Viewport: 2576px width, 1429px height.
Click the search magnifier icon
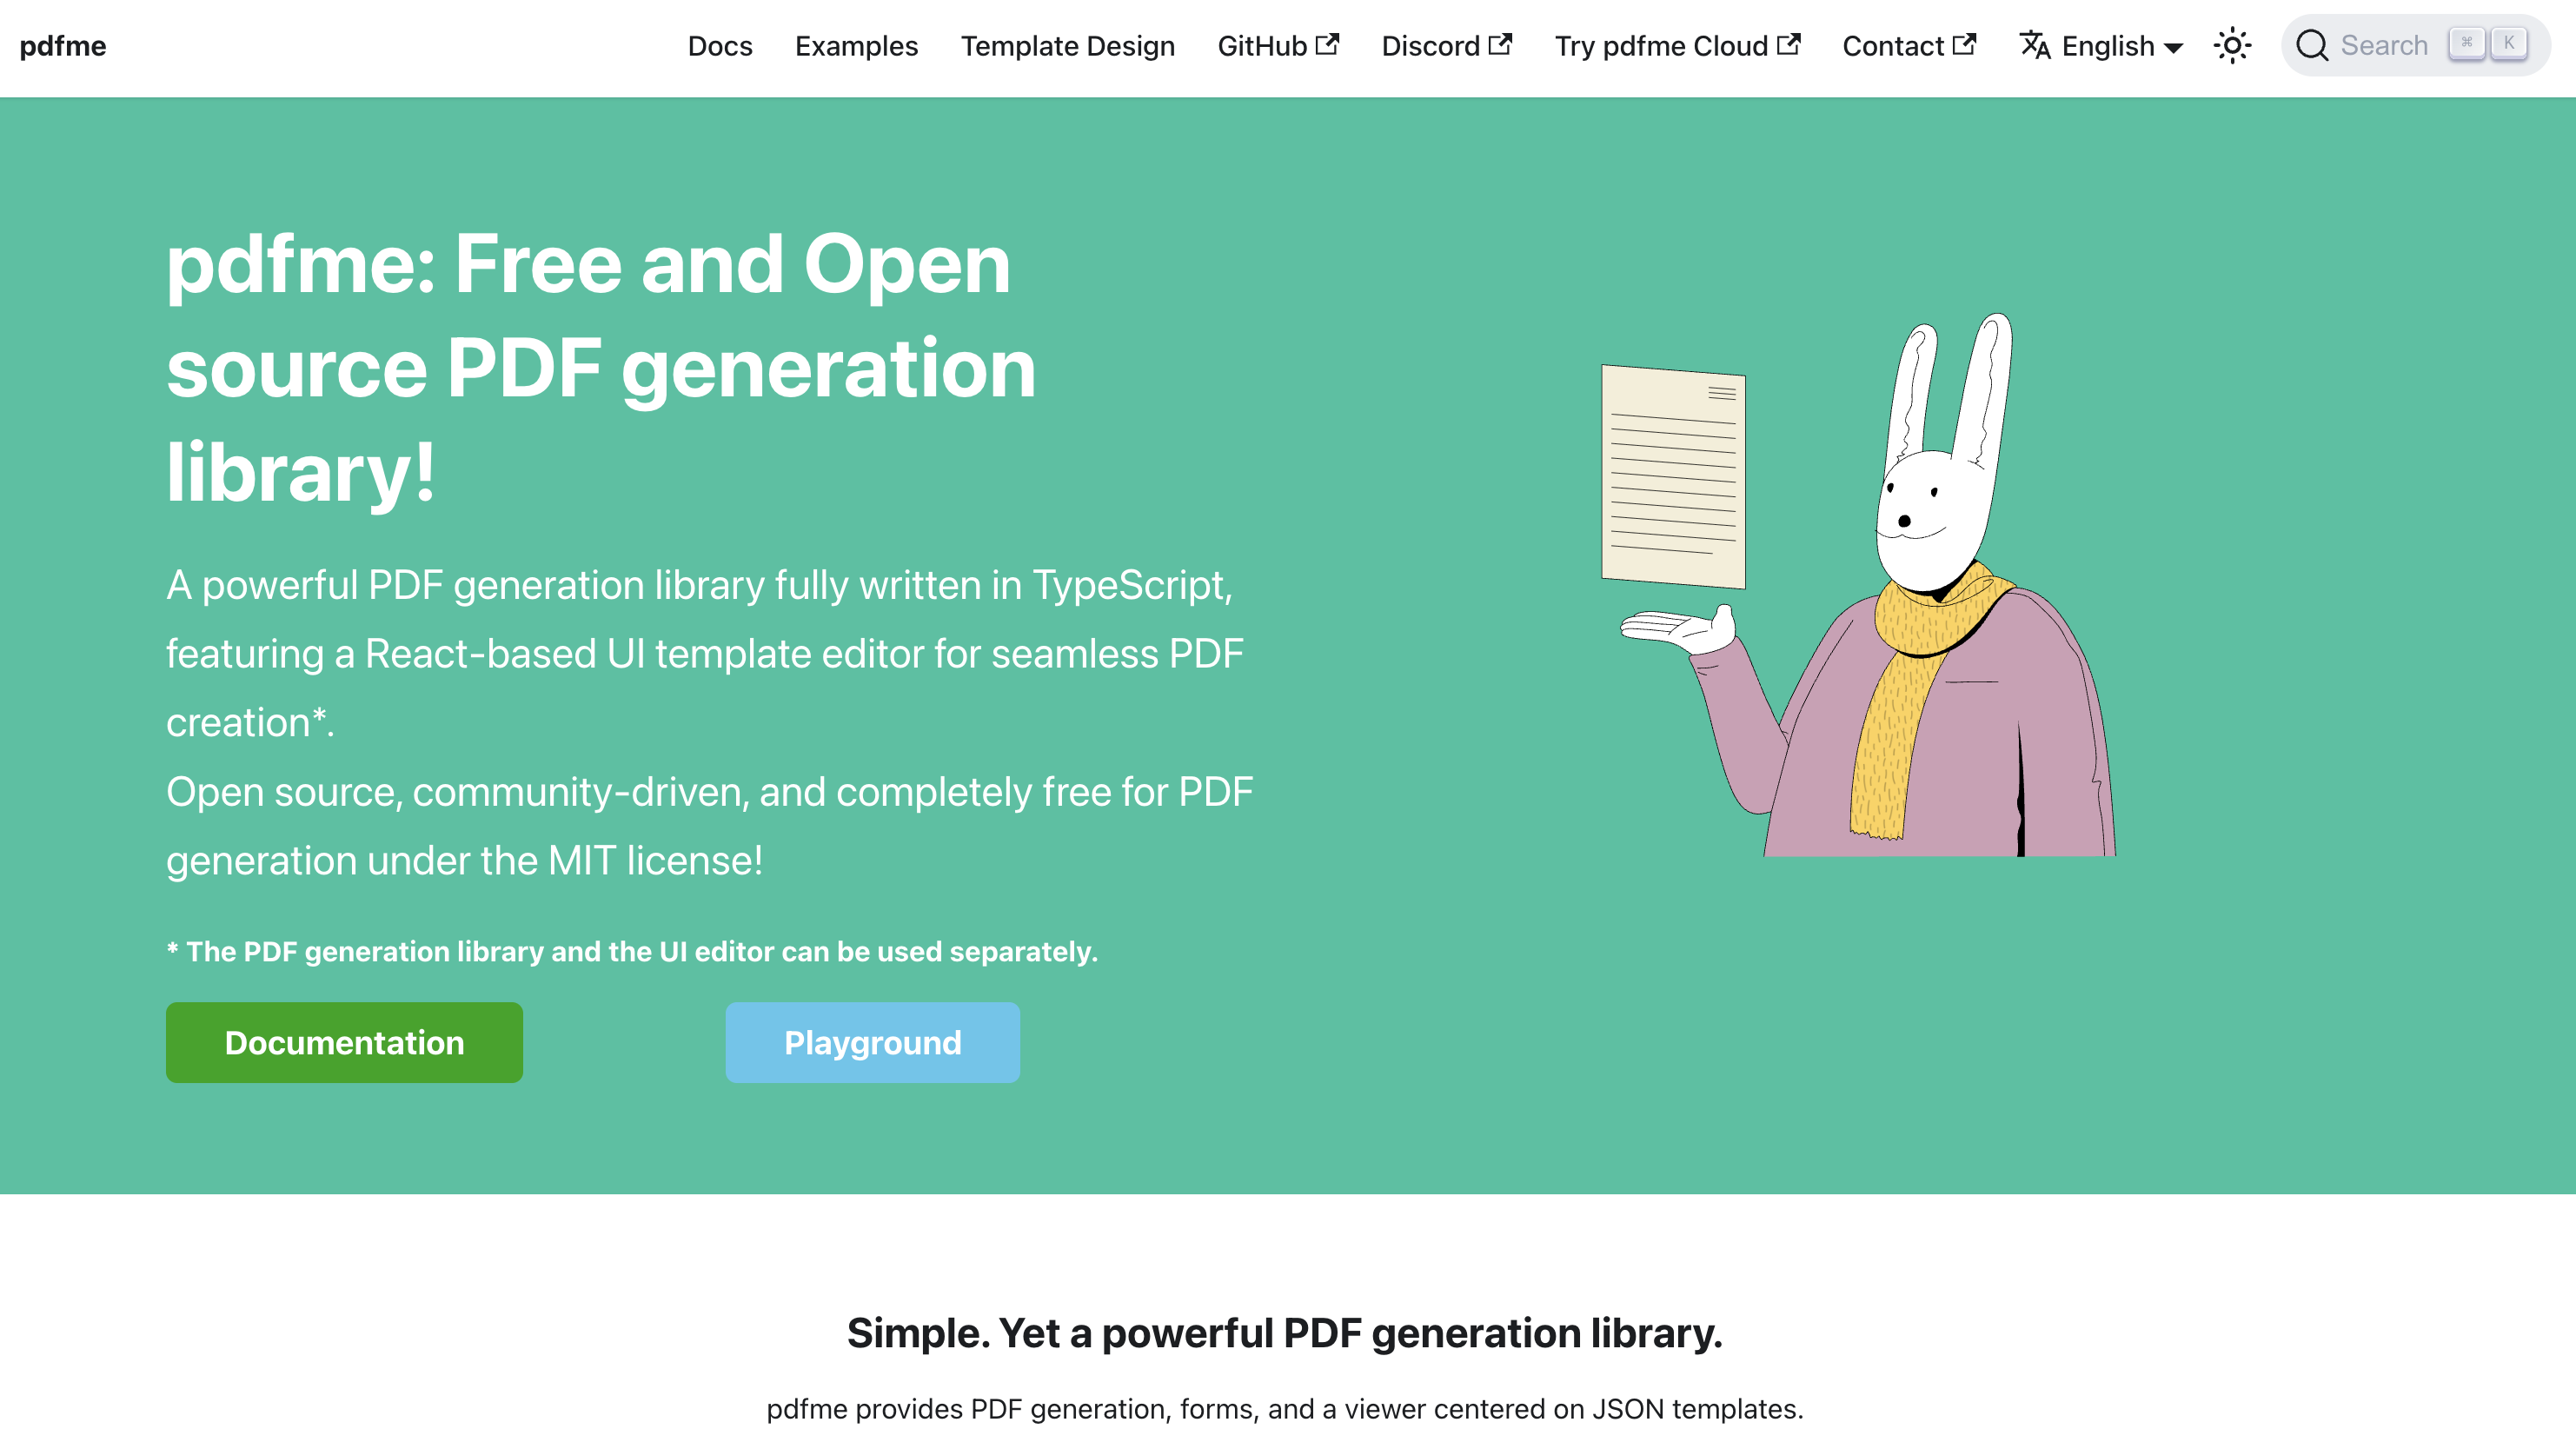(x=2312, y=46)
